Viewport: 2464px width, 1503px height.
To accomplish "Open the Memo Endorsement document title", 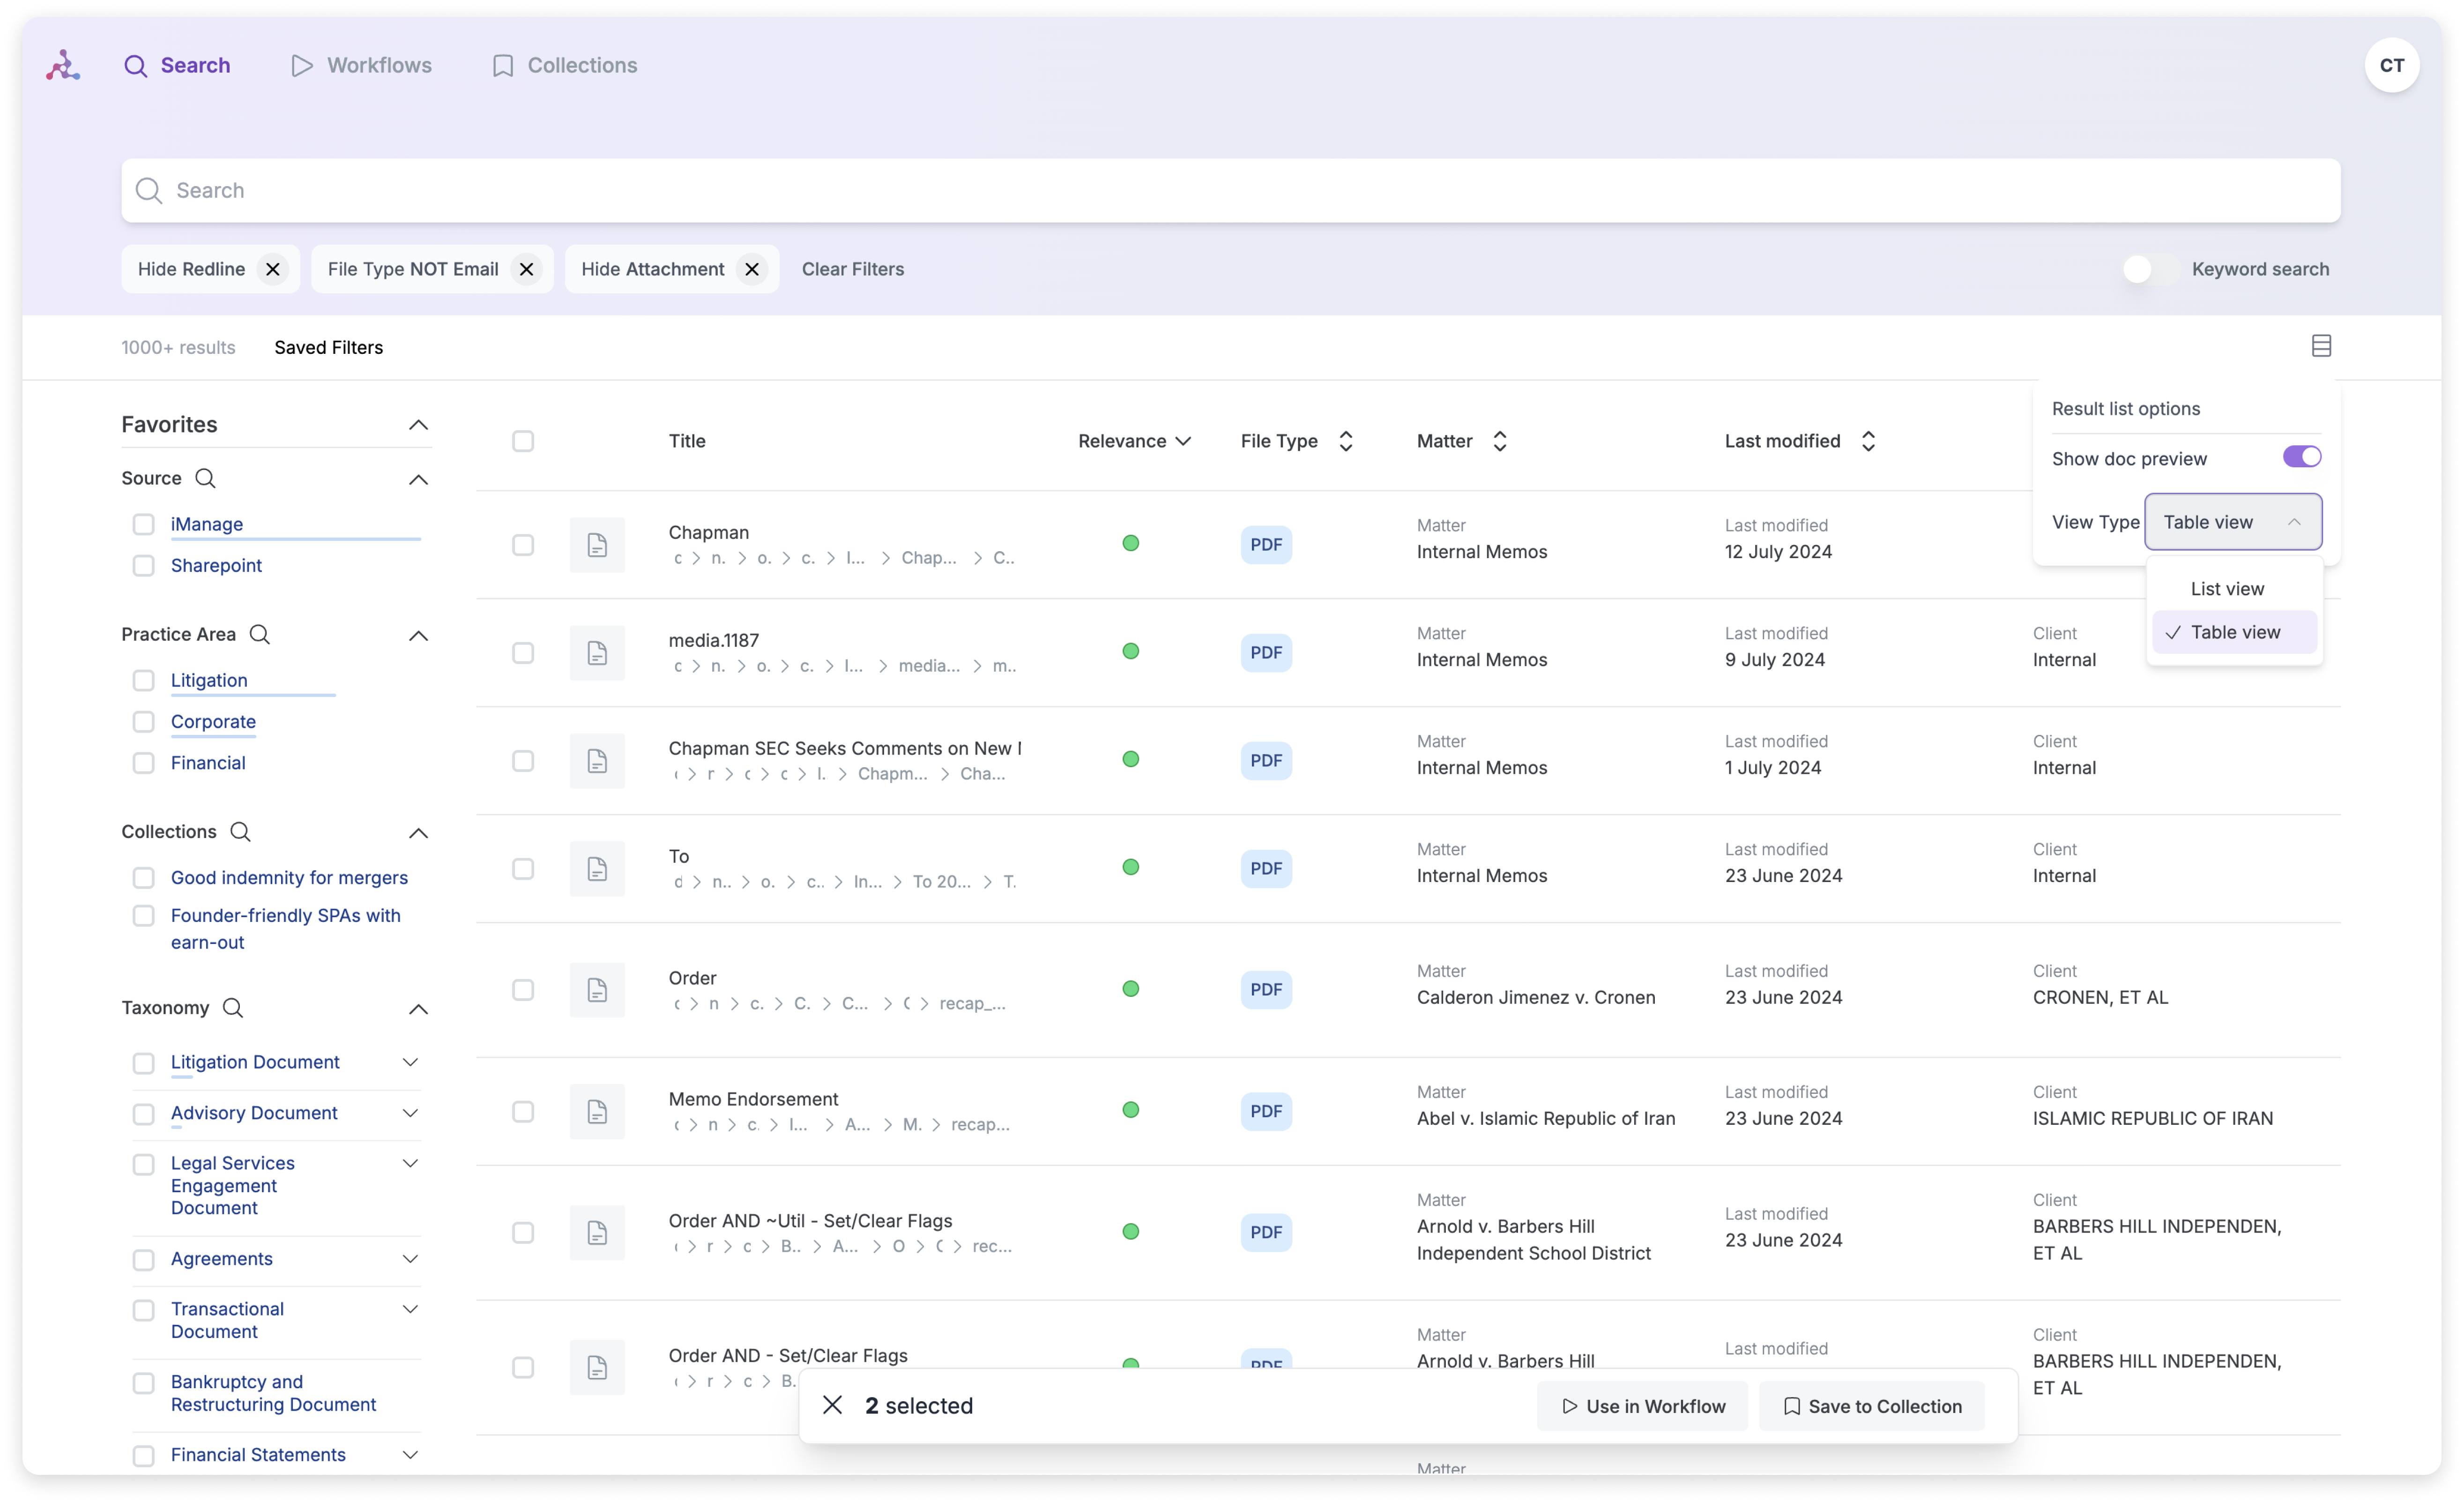I will (x=753, y=1099).
